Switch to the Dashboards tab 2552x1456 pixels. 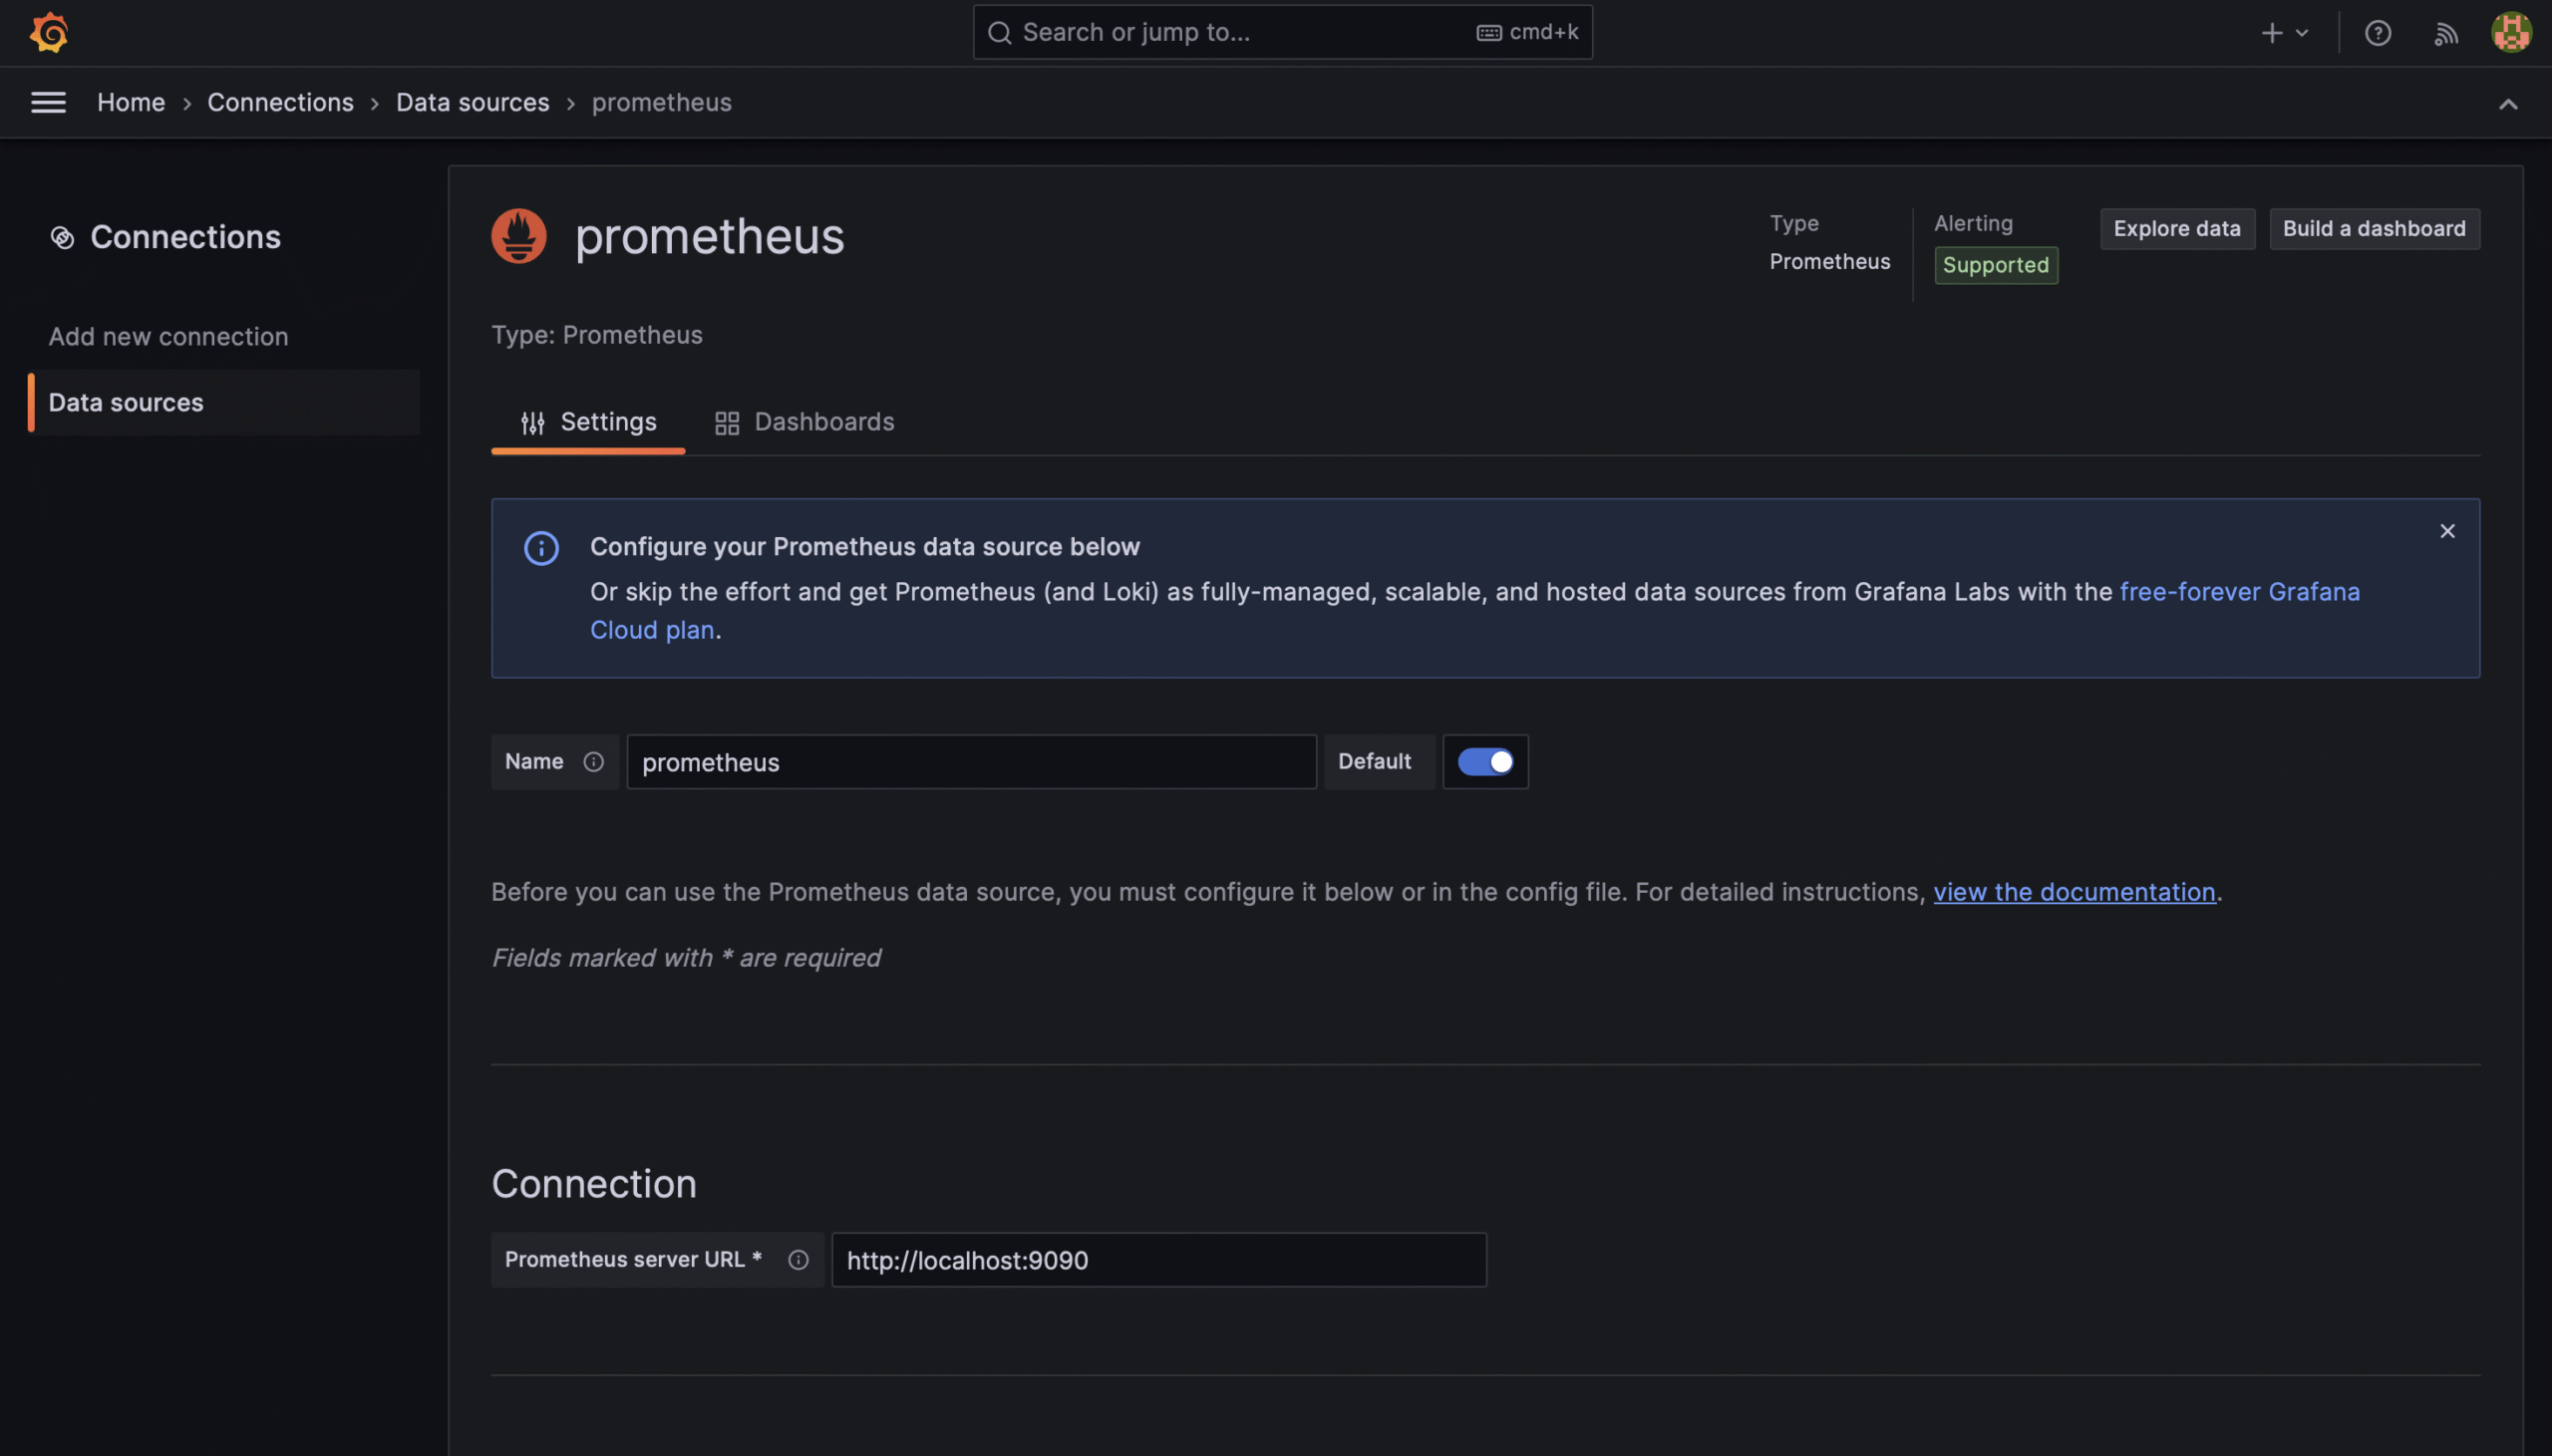click(x=804, y=422)
